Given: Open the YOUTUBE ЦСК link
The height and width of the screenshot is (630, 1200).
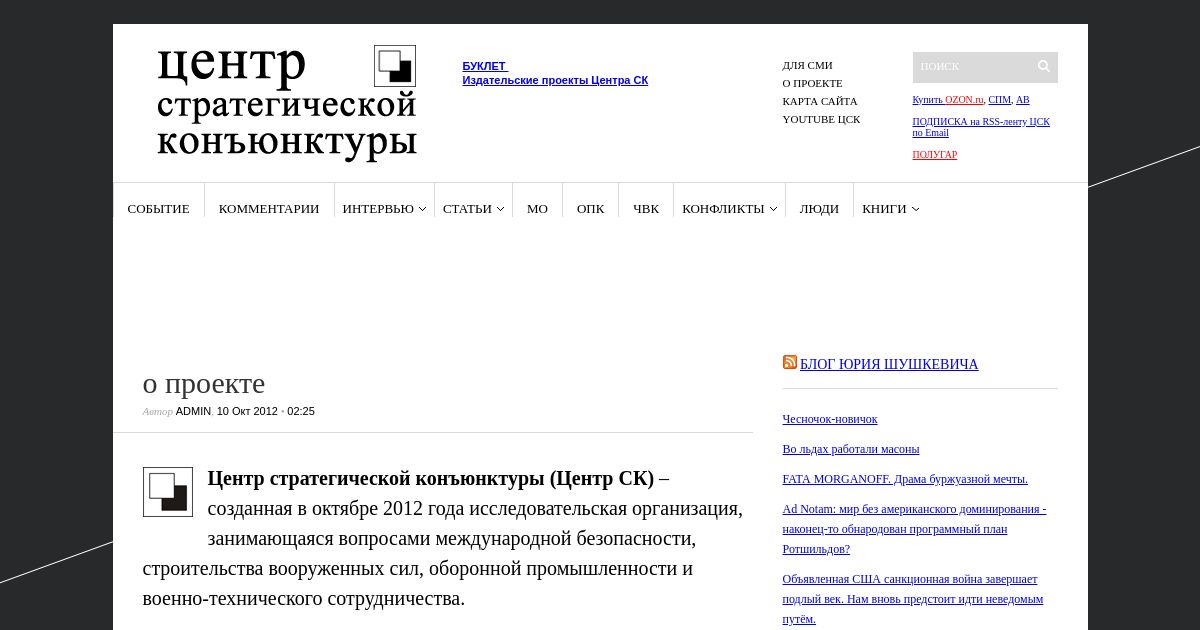Looking at the screenshot, I should tap(821, 119).
